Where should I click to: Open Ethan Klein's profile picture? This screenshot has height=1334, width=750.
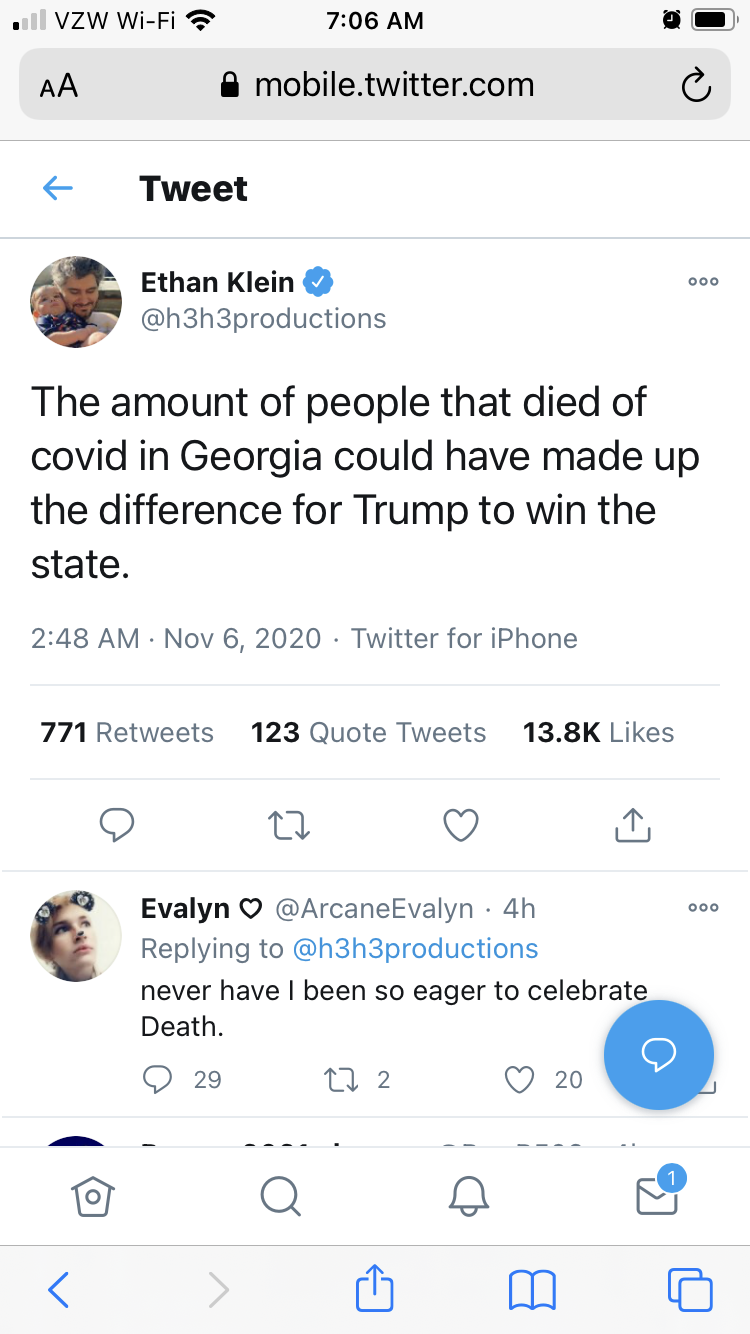tap(76, 301)
